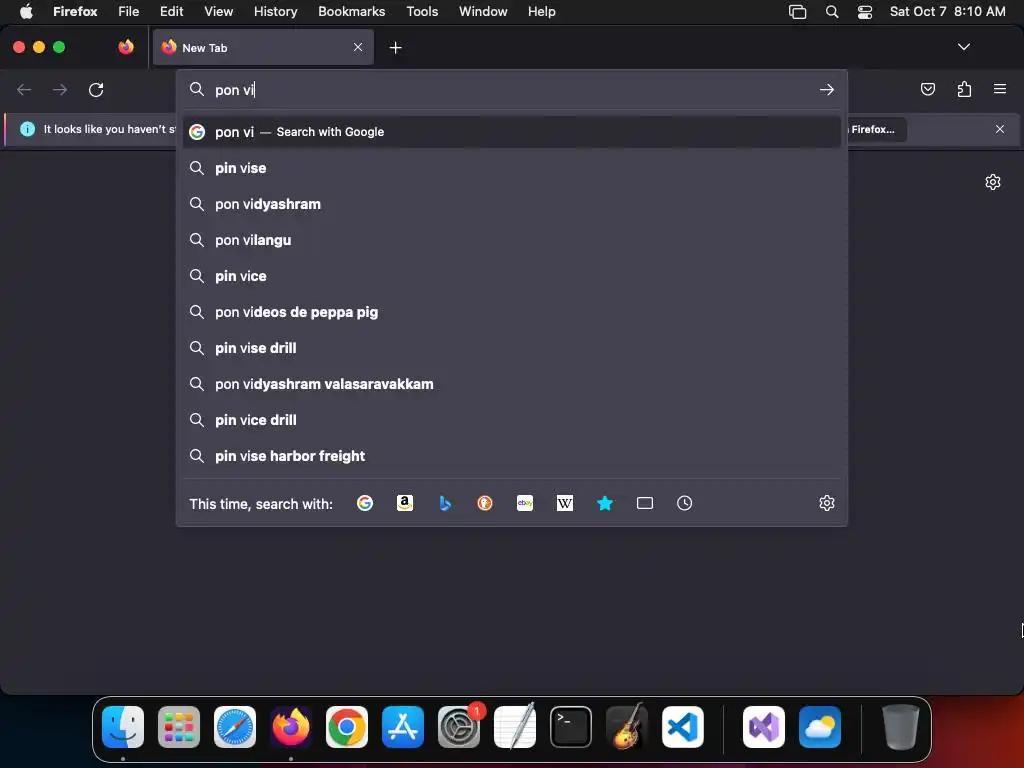The image size is (1024, 768).
Task: Open Finder from the Dock
Action: tap(123, 726)
